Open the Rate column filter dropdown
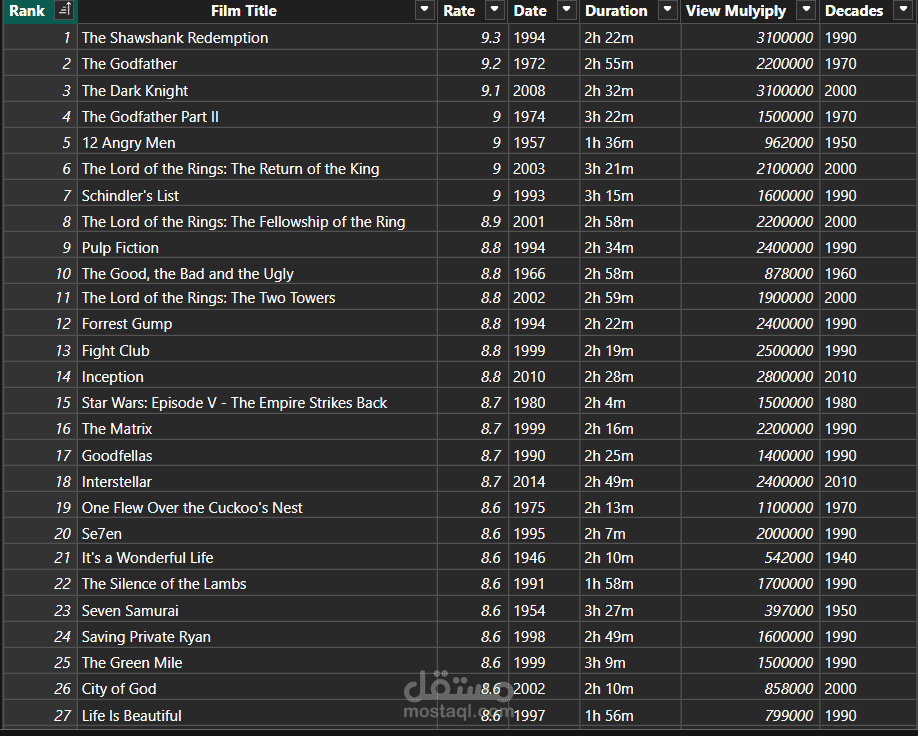The width and height of the screenshot is (918, 736). (x=495, y=9)
